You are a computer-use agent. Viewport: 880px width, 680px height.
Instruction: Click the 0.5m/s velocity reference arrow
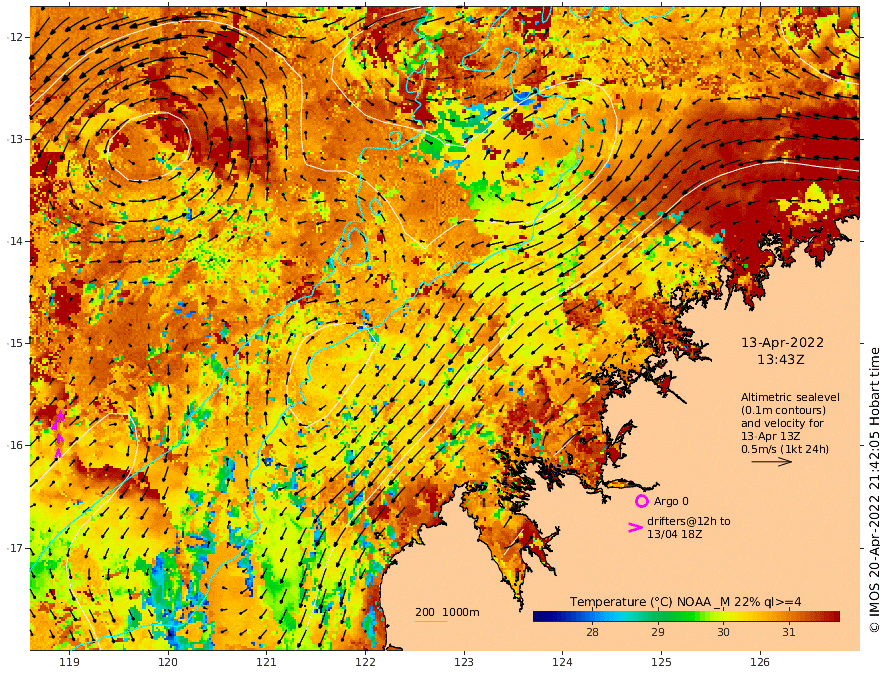pyautogui.click(x=772, y=462)
